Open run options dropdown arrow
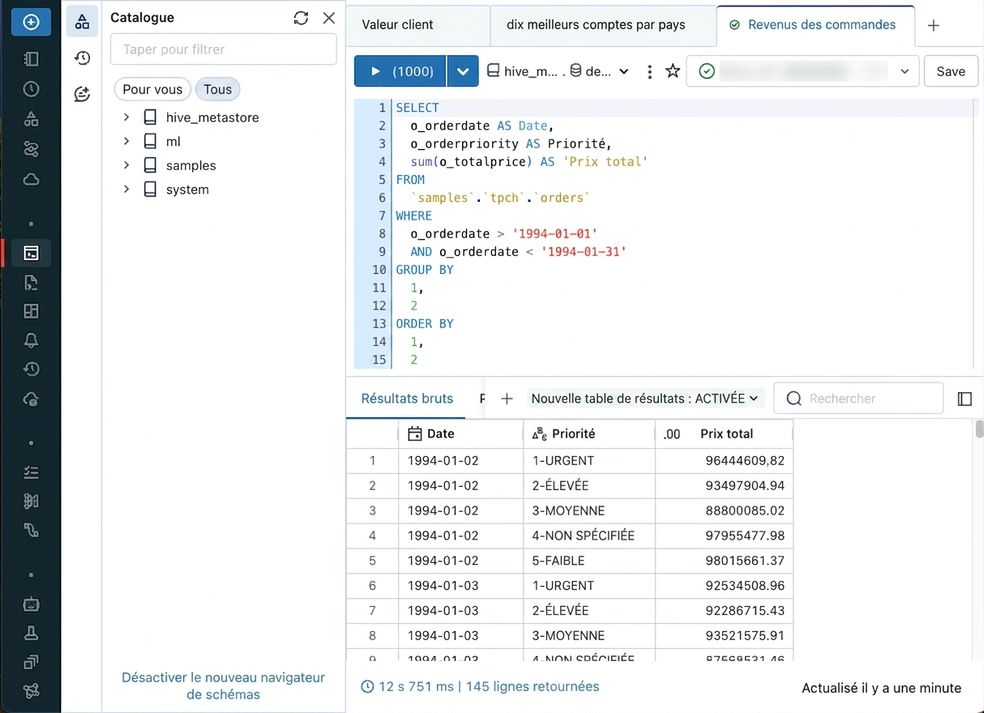This screenshot has width=984, height=713. [463, 71]
